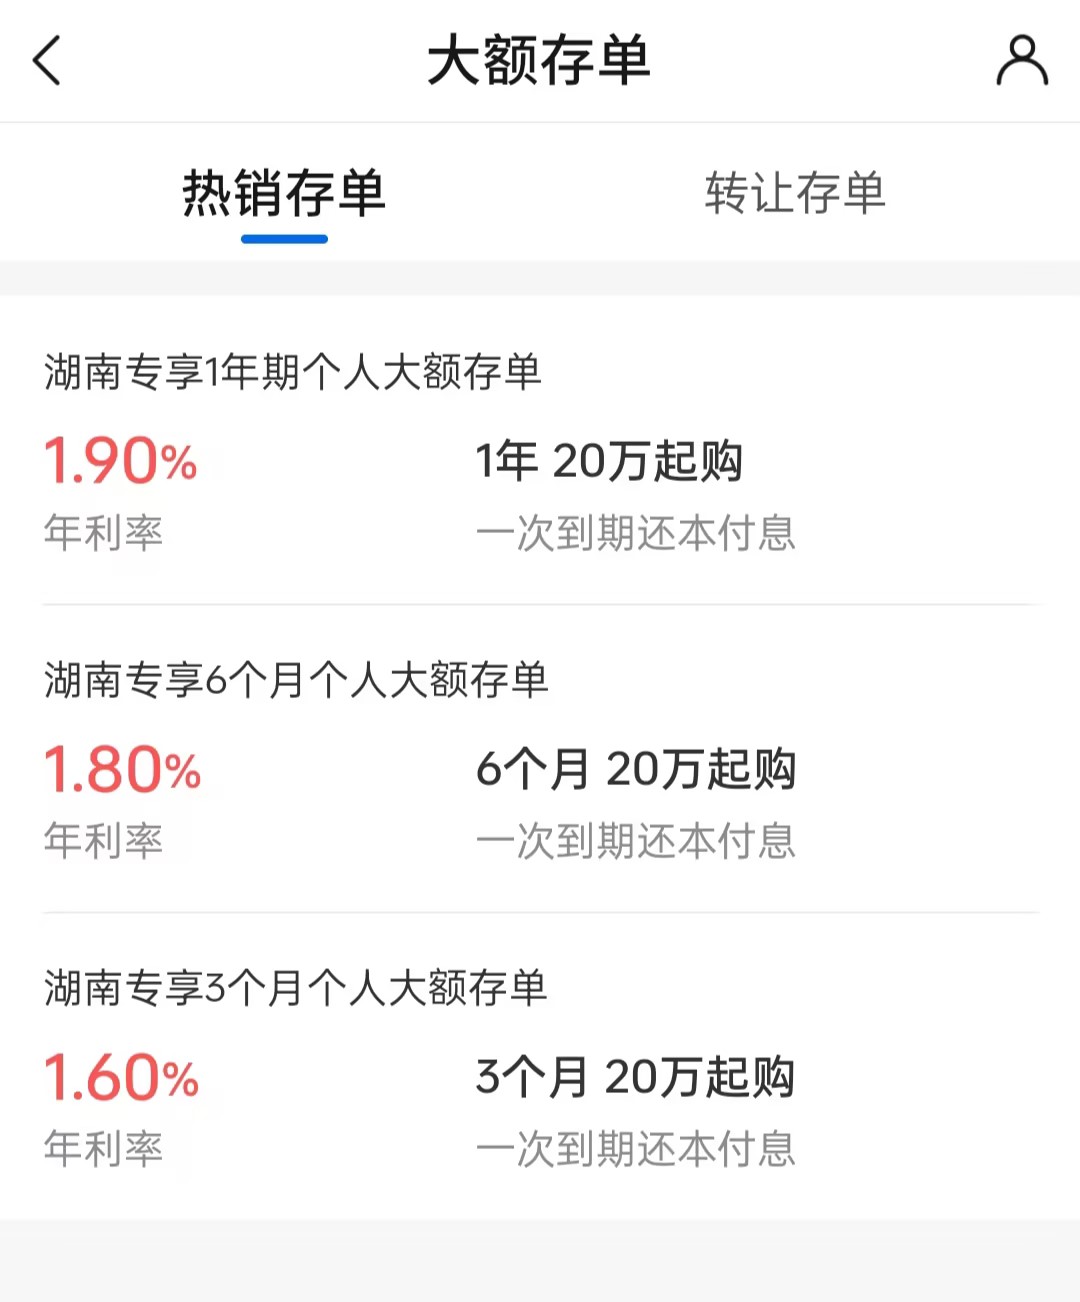Tap 年利率 label under 1.80%
1080x1302 pixels.
click(103, 841)
